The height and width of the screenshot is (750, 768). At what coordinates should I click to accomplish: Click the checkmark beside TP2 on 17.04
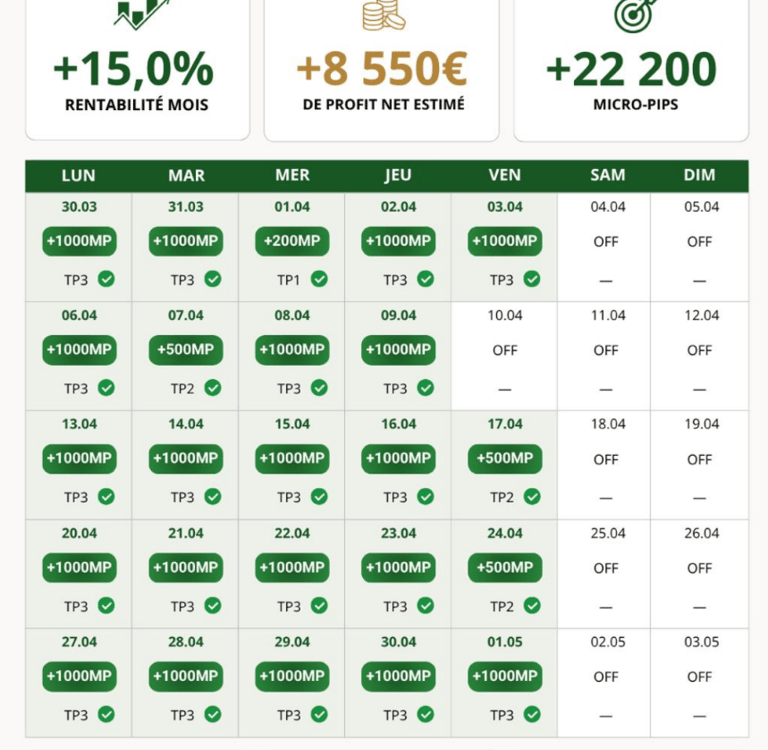[532, 497]
